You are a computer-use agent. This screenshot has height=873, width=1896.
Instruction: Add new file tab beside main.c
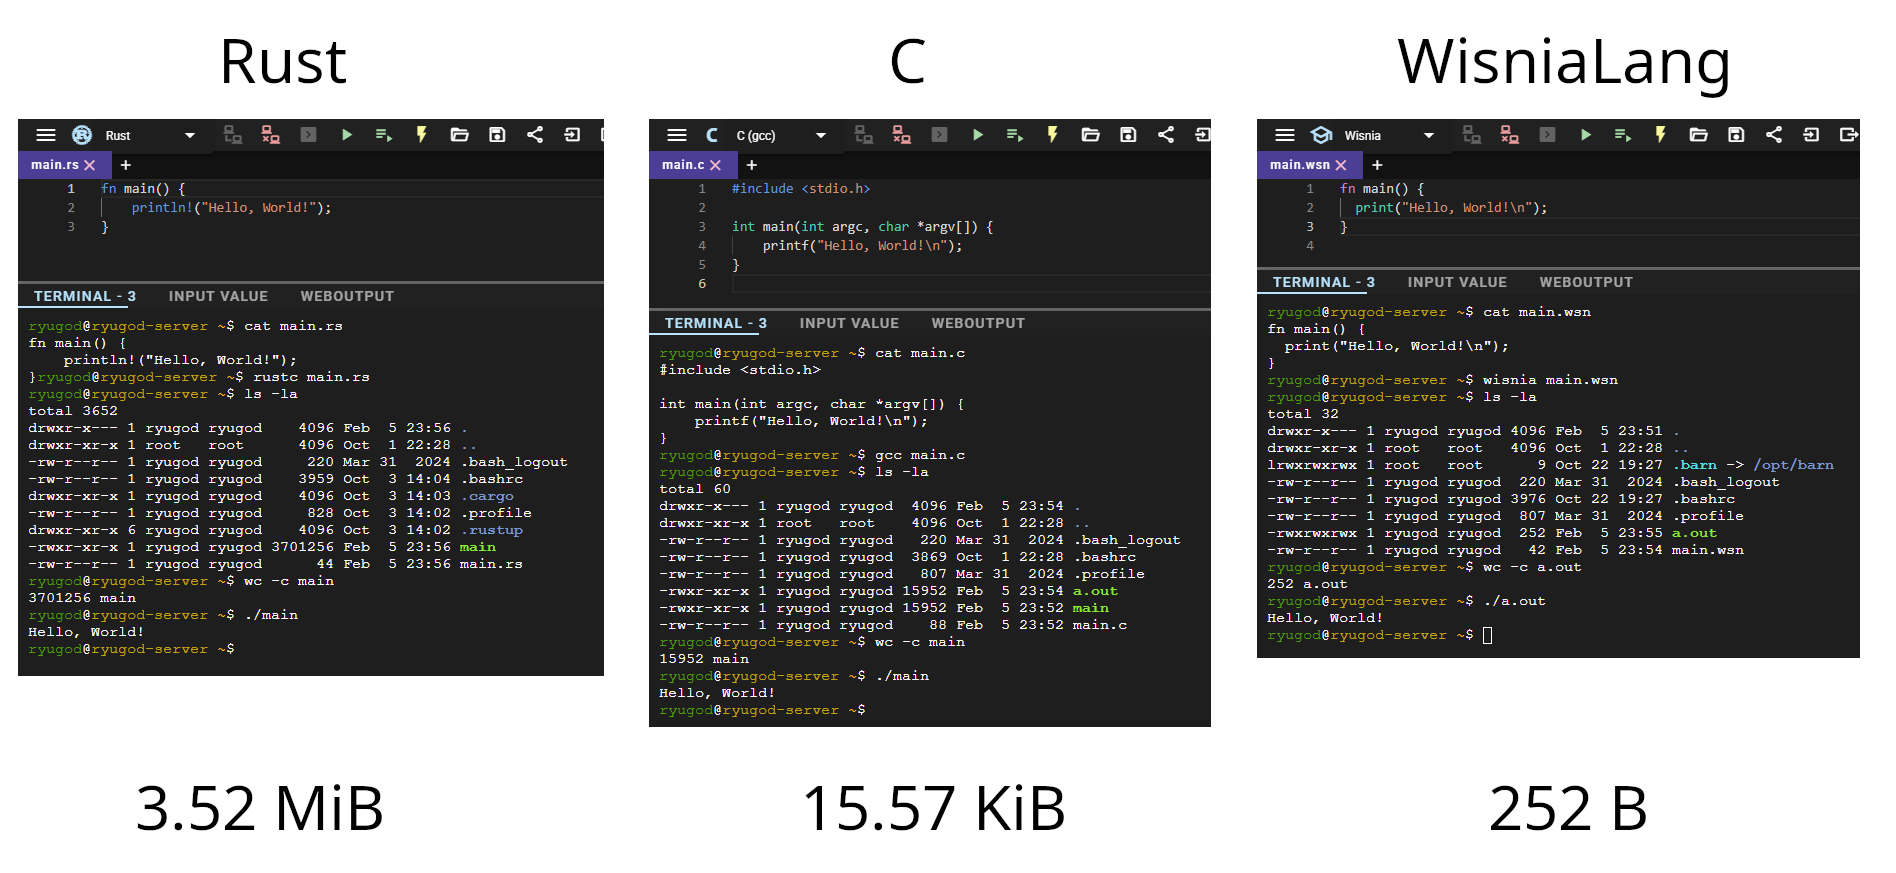click(x=751, y=165)
